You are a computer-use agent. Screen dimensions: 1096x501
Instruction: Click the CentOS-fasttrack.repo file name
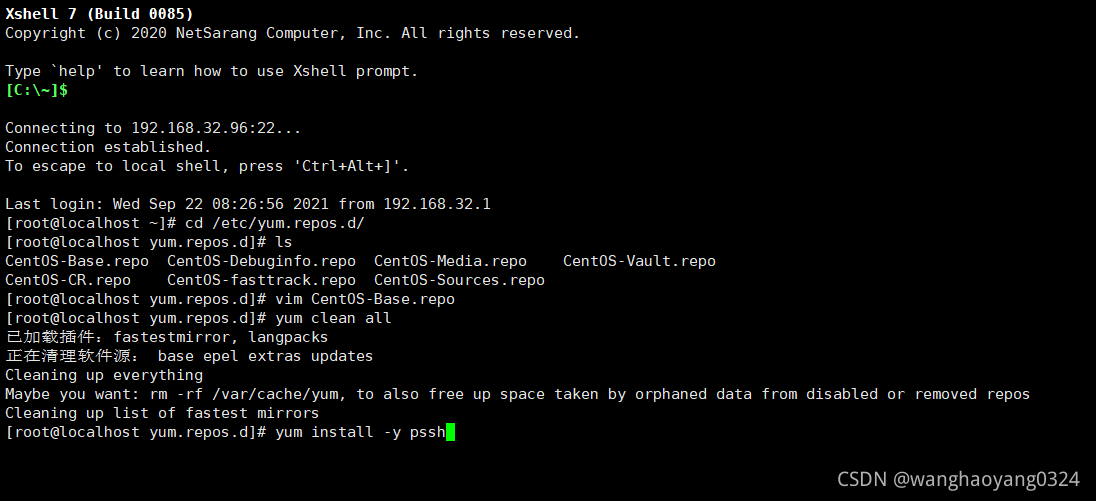click(x=261, y=280)
